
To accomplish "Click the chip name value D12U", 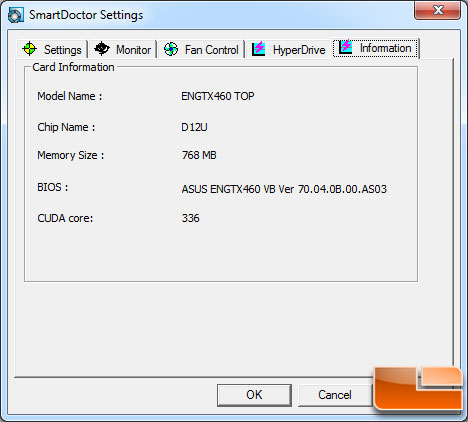I will [x=194, y=127].
